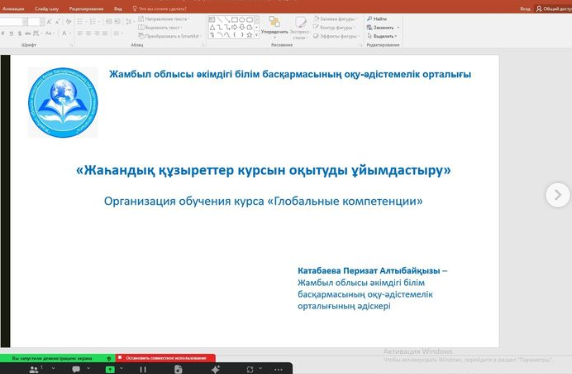Click the next slide arrow on right

(x=557, y=195)
